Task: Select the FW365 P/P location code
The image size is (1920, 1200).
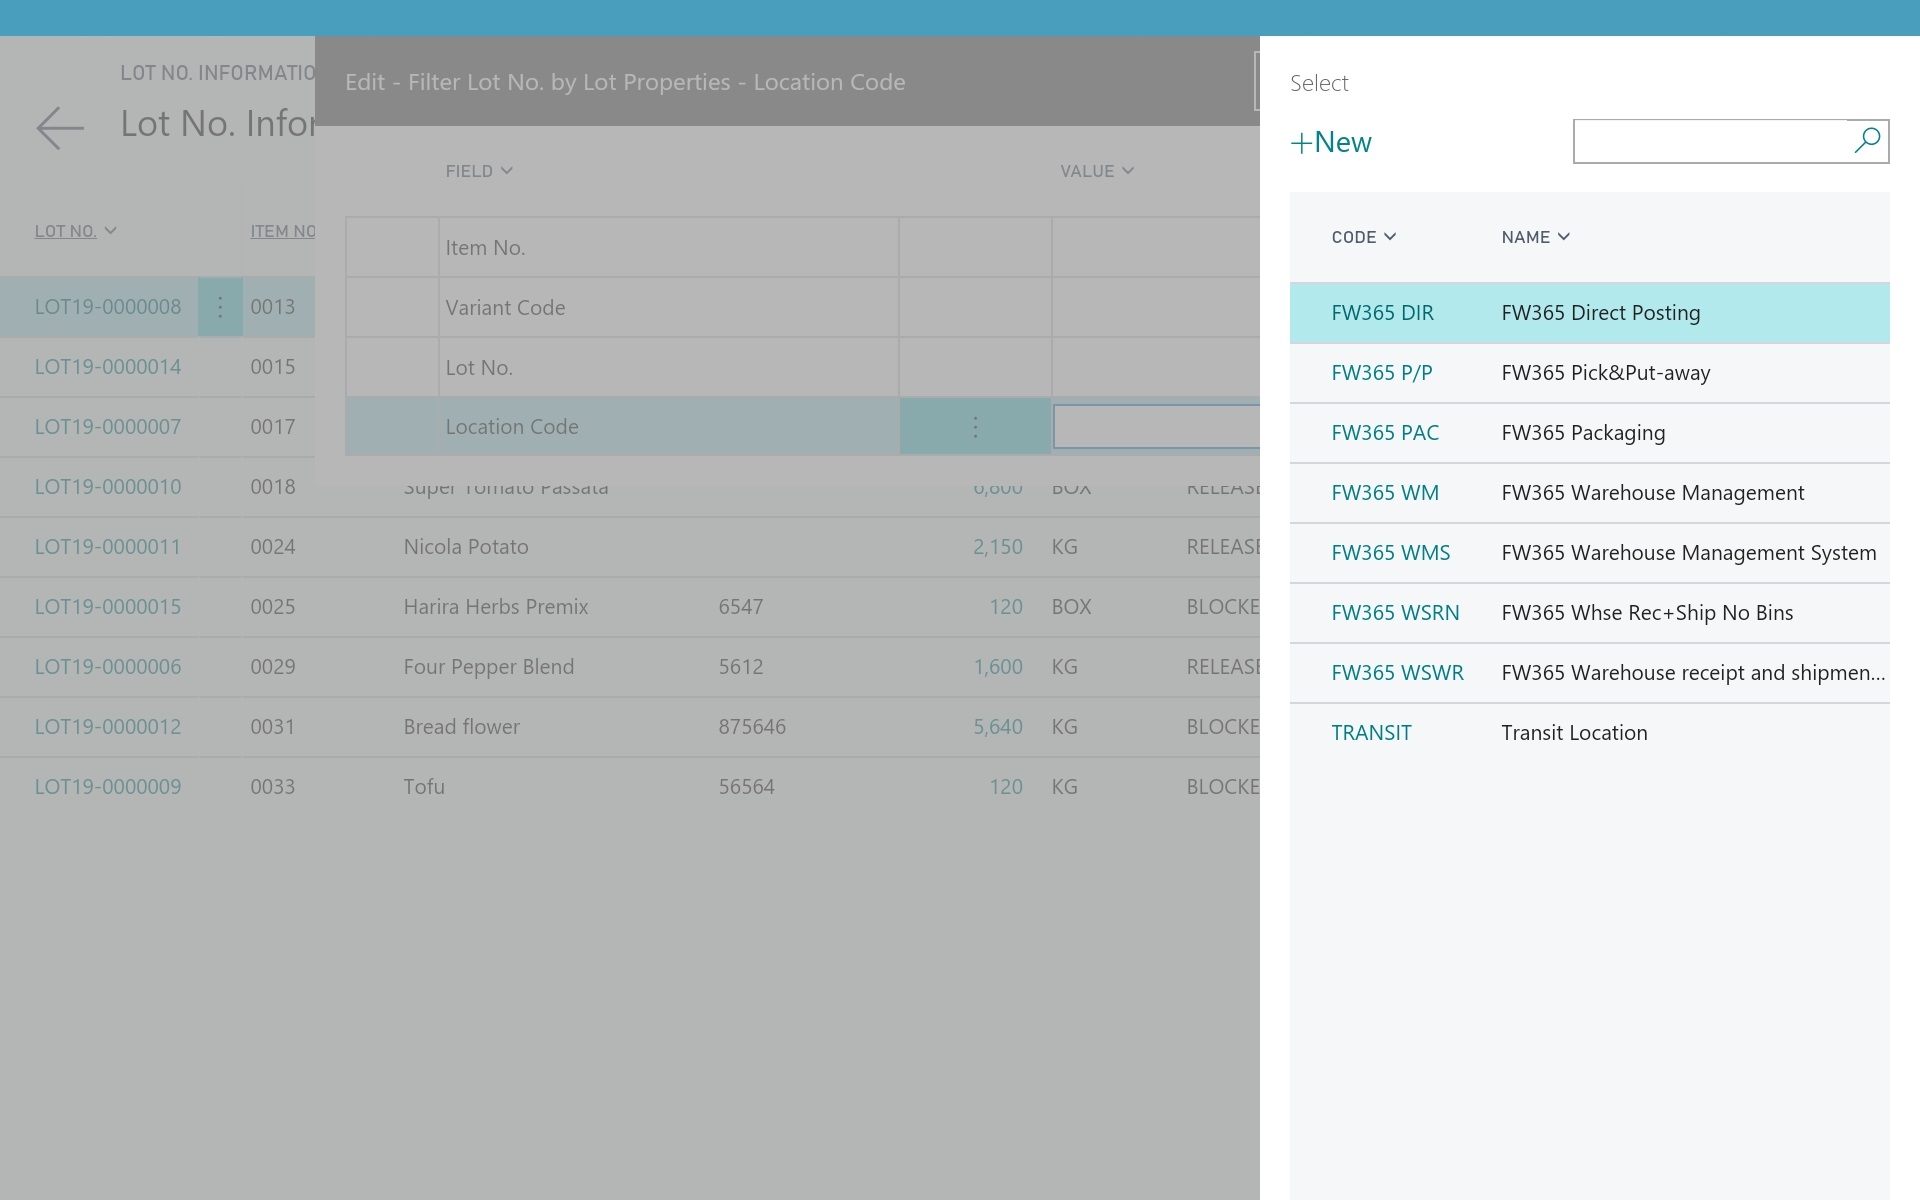Action: [x=1381, y=373]
